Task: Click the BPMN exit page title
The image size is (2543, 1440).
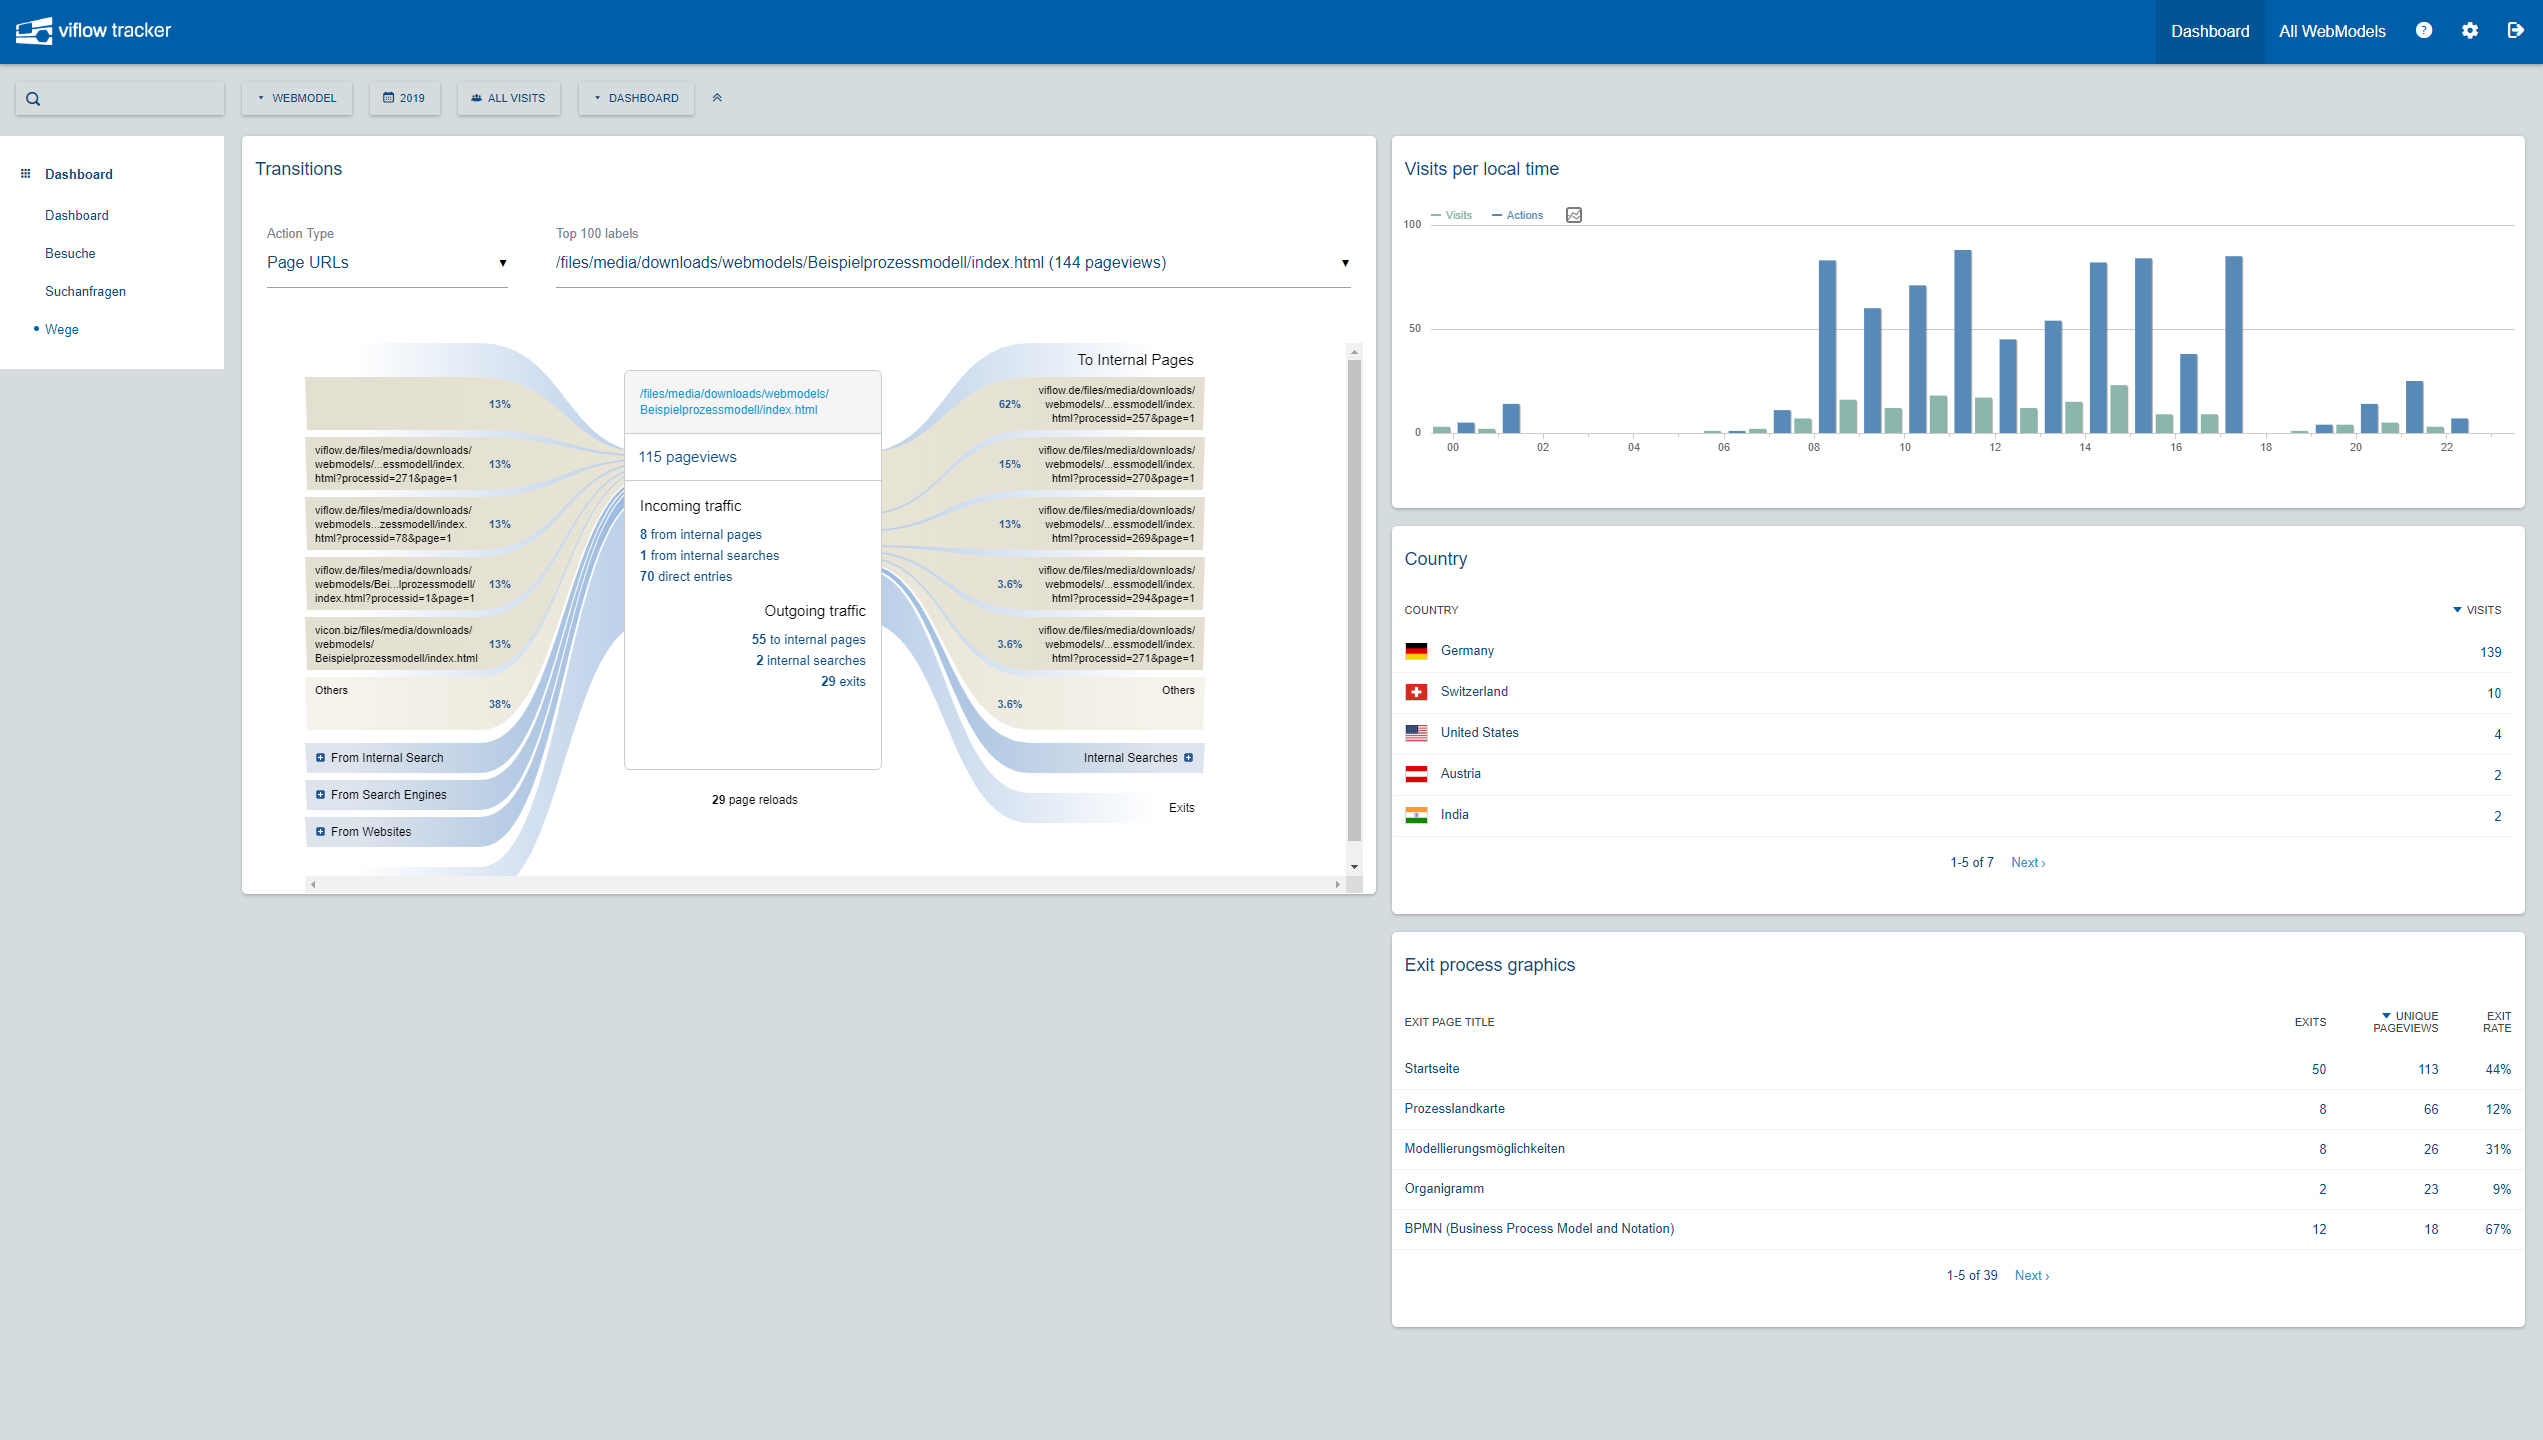Action: point(1539,1229)
